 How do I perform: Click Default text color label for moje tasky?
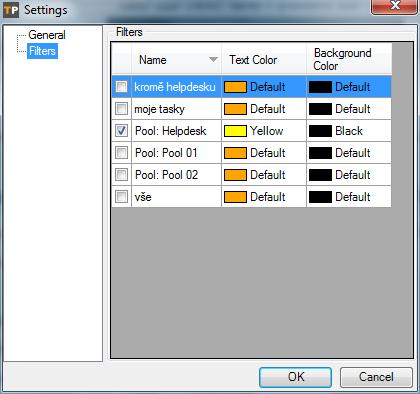pos(268,109)
